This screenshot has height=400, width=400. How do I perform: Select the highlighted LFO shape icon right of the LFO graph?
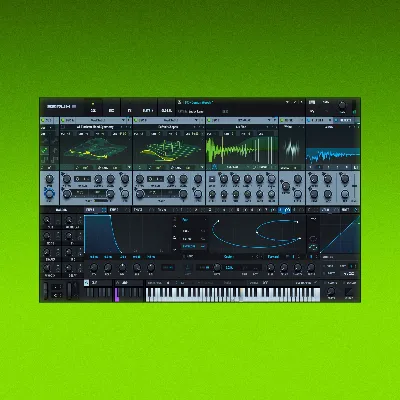(x=313, y=247)
